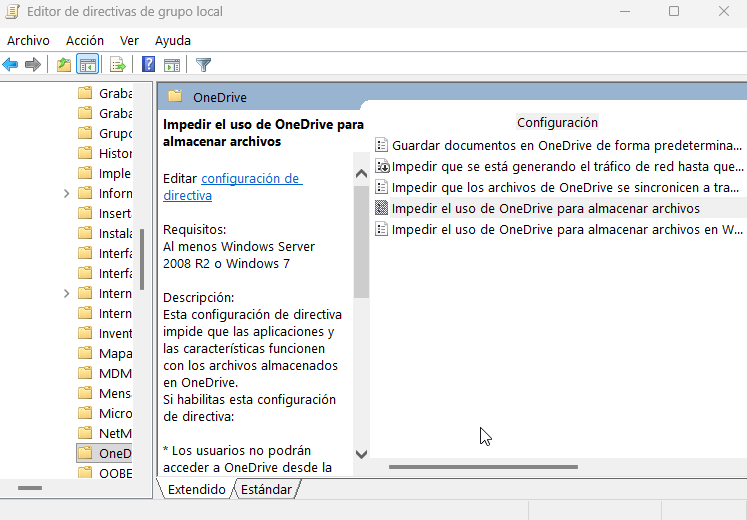Open the Ayuda menu

172,40
